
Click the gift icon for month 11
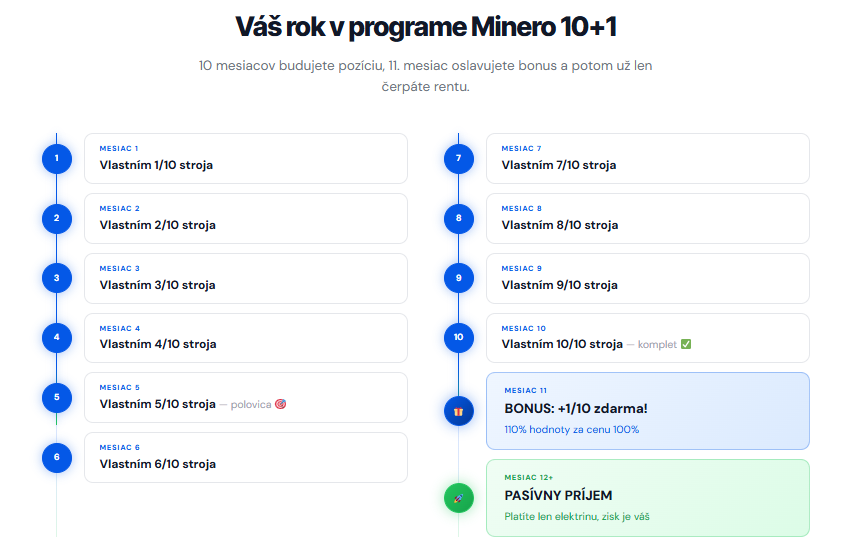(x=458, y=411)
